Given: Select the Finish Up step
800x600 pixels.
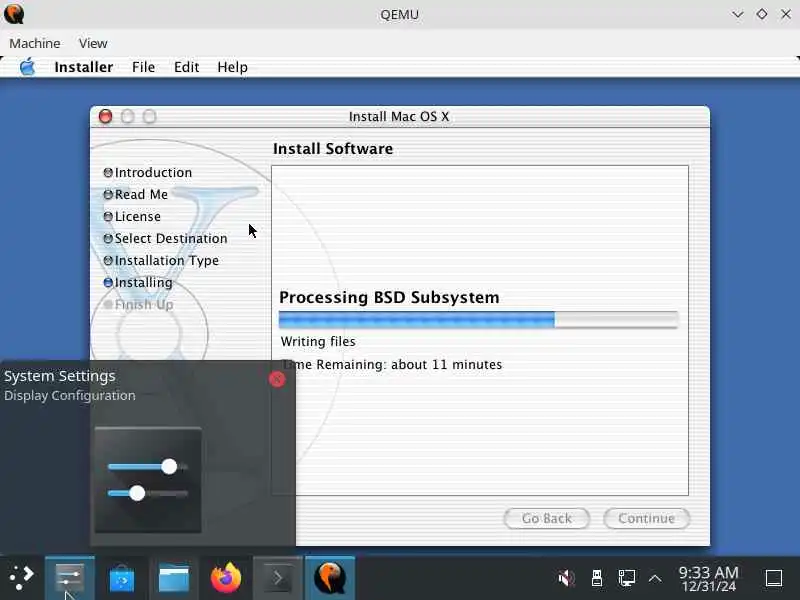Looking at the screenshot, I should click(139, 305).
